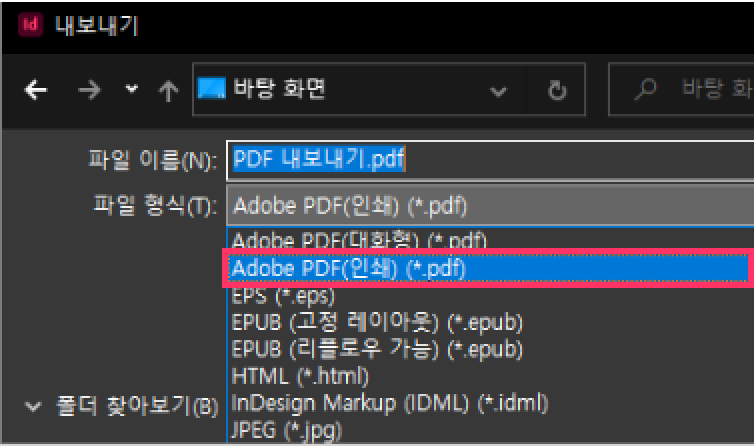Select Adobe PDF(인쇄) (*.pdf) in the list
This screenshot has width=754, height=446.
(x=489, y=268)
